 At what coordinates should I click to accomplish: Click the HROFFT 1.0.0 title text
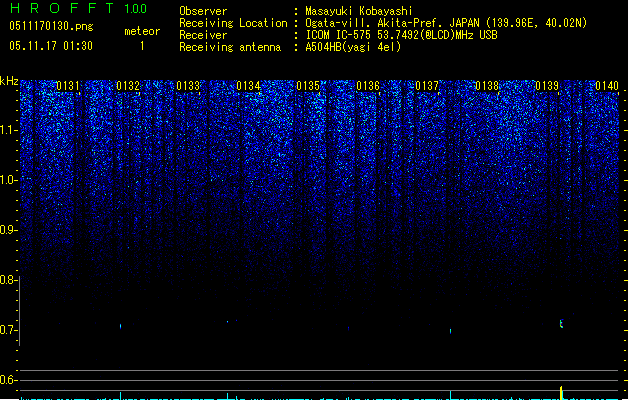pos(78,8)
